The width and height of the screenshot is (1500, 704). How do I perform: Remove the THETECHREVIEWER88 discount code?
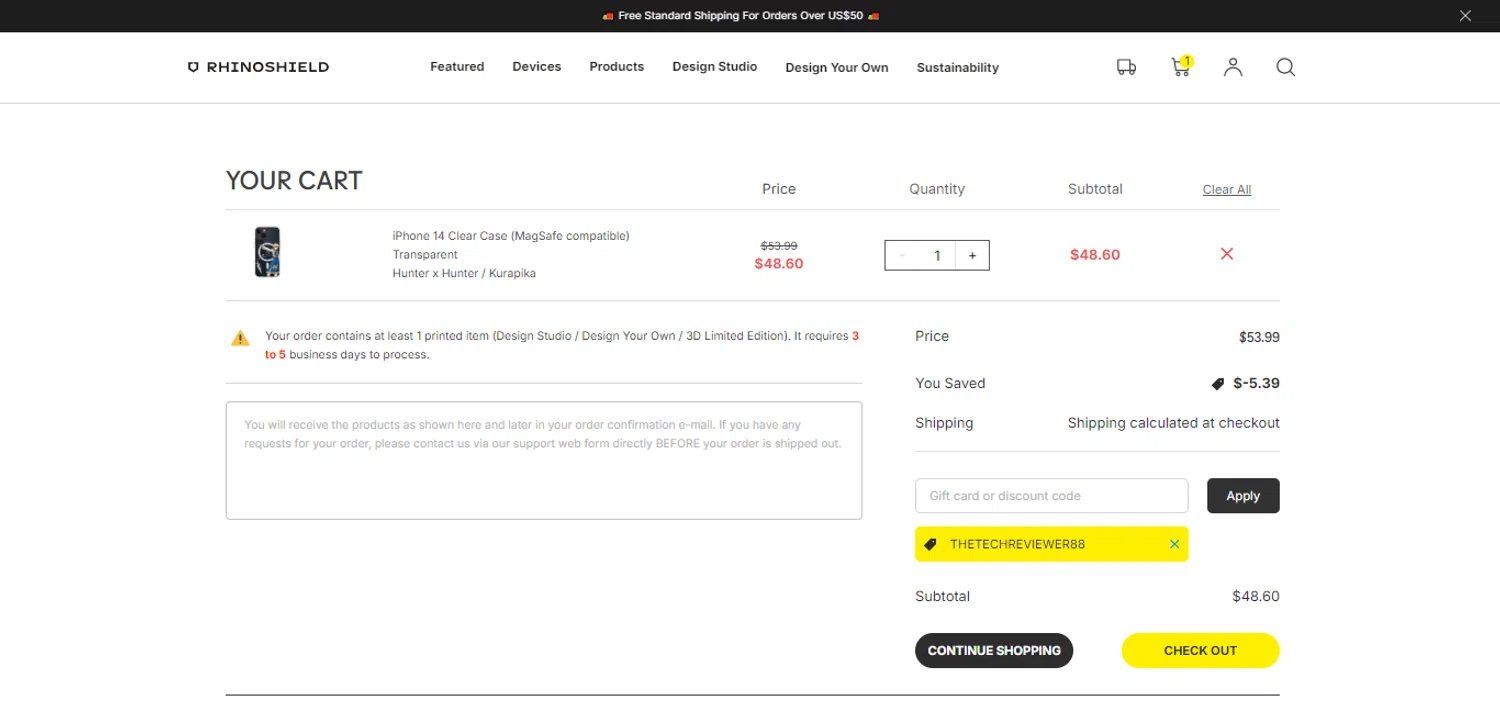(1175, 544)
